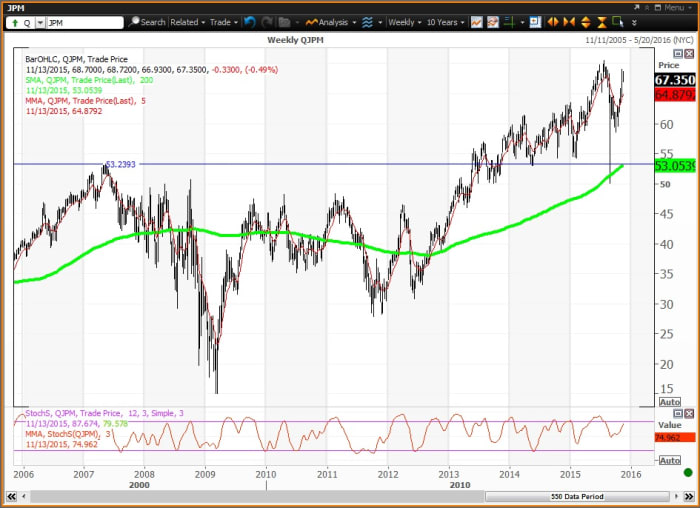
Task: Toggle Auto scale on price axis
Action: click(670, 402)
